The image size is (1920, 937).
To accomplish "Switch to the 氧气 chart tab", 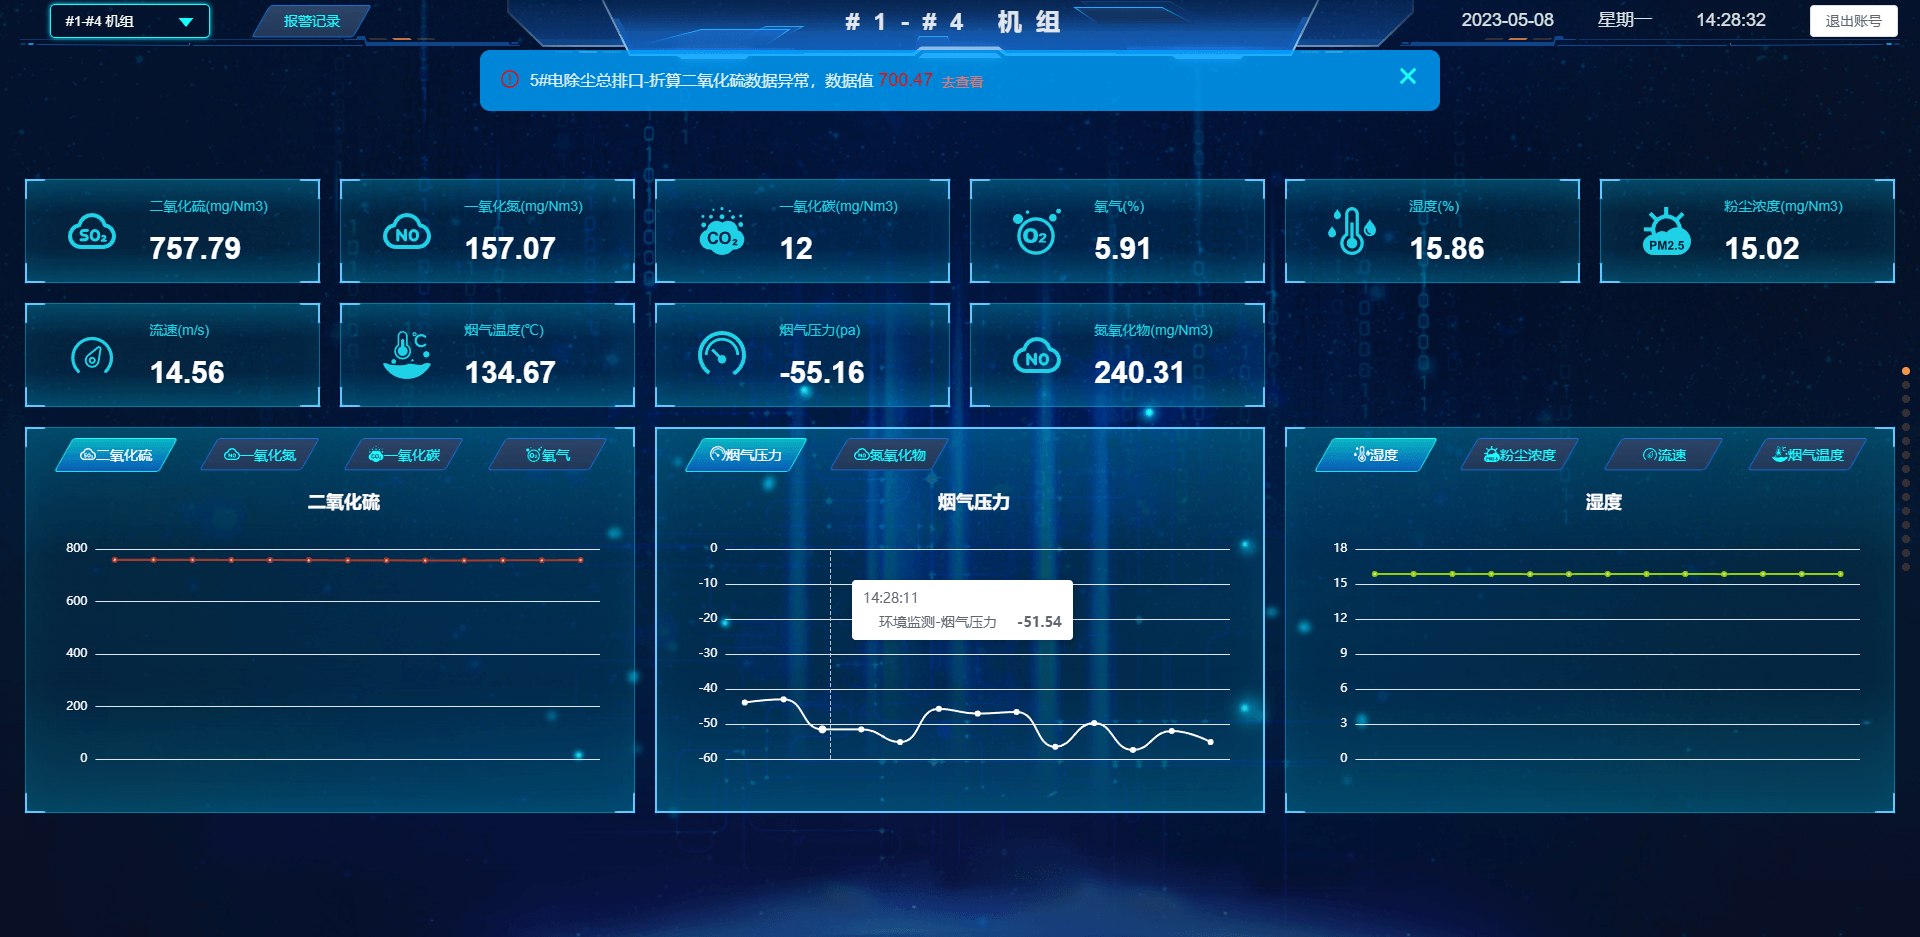I will (548, 455).
